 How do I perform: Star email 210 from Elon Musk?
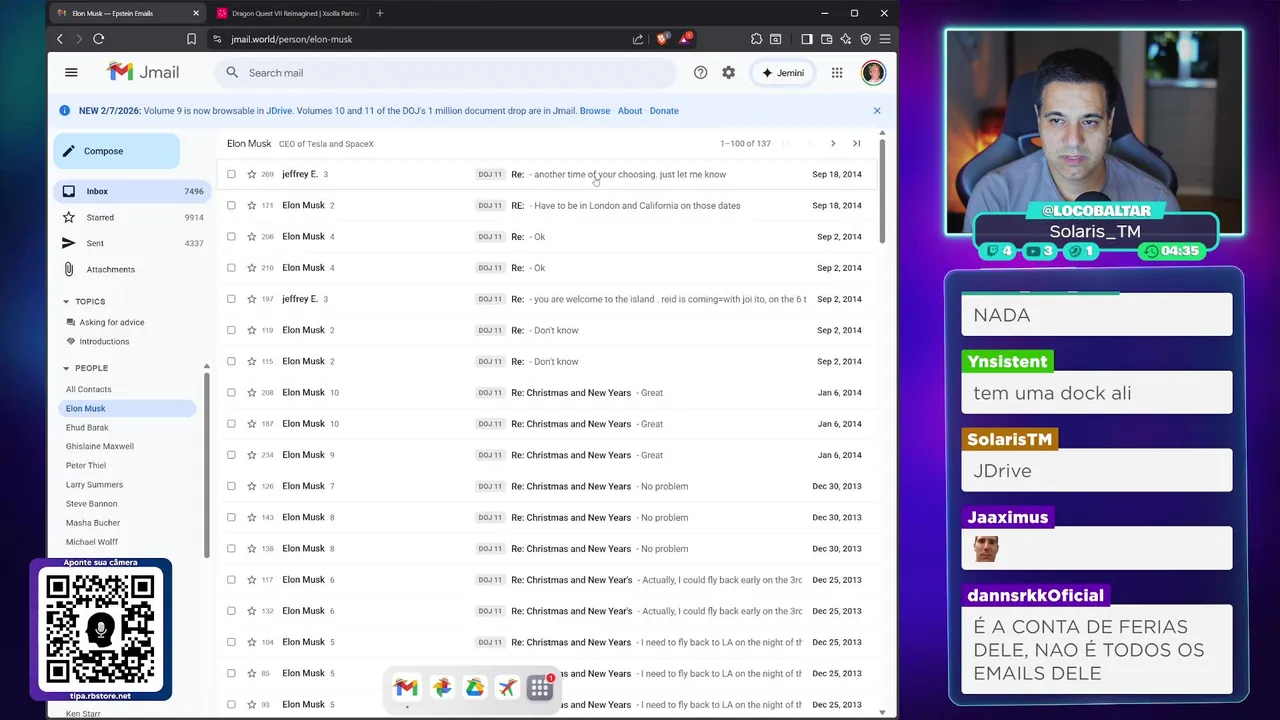click(251, 268)
